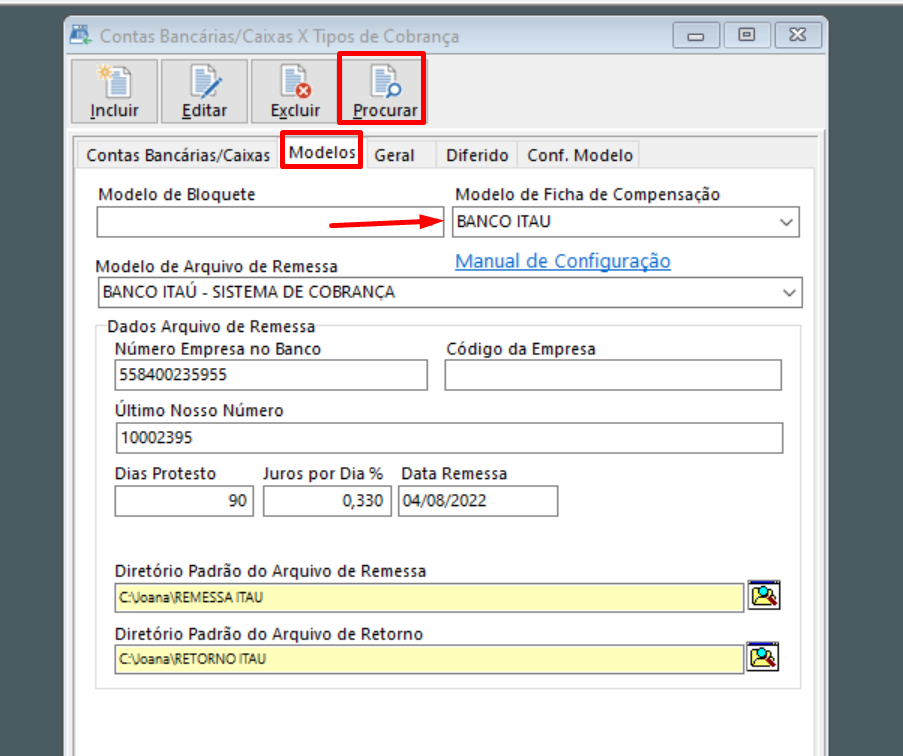Click the Data Remessa date field
903x756 pixels.
click(x=478, y=500)
